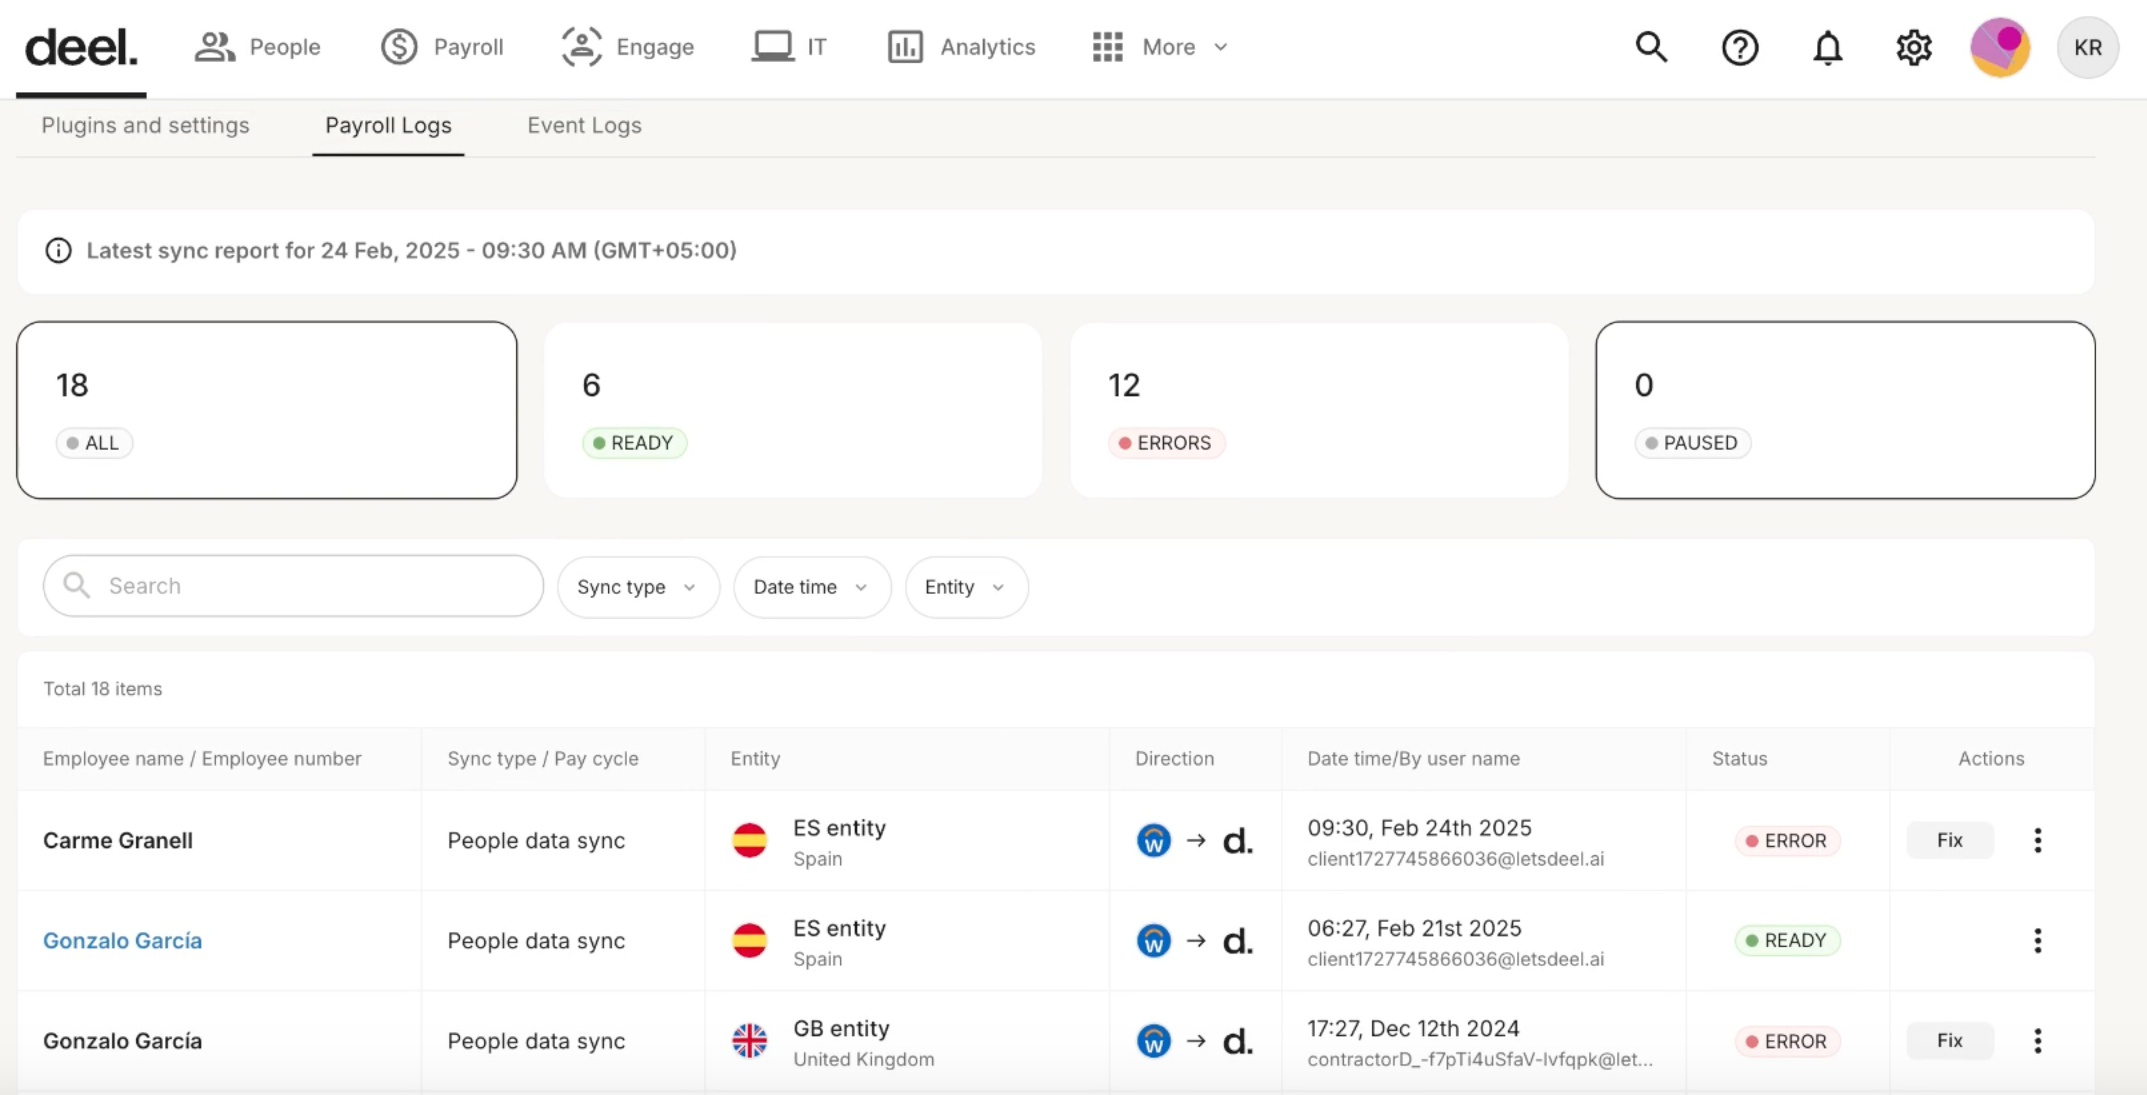Click Fix in the Carme Granell row
This screenshot has height=1095, width=2147.
[1949, 840]
